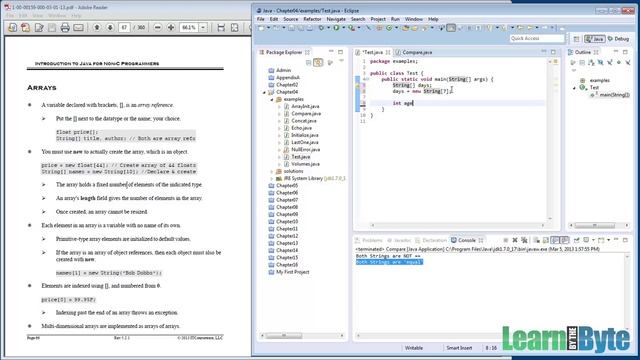Click the Eclipse Run green play icon

click(336, 28)
